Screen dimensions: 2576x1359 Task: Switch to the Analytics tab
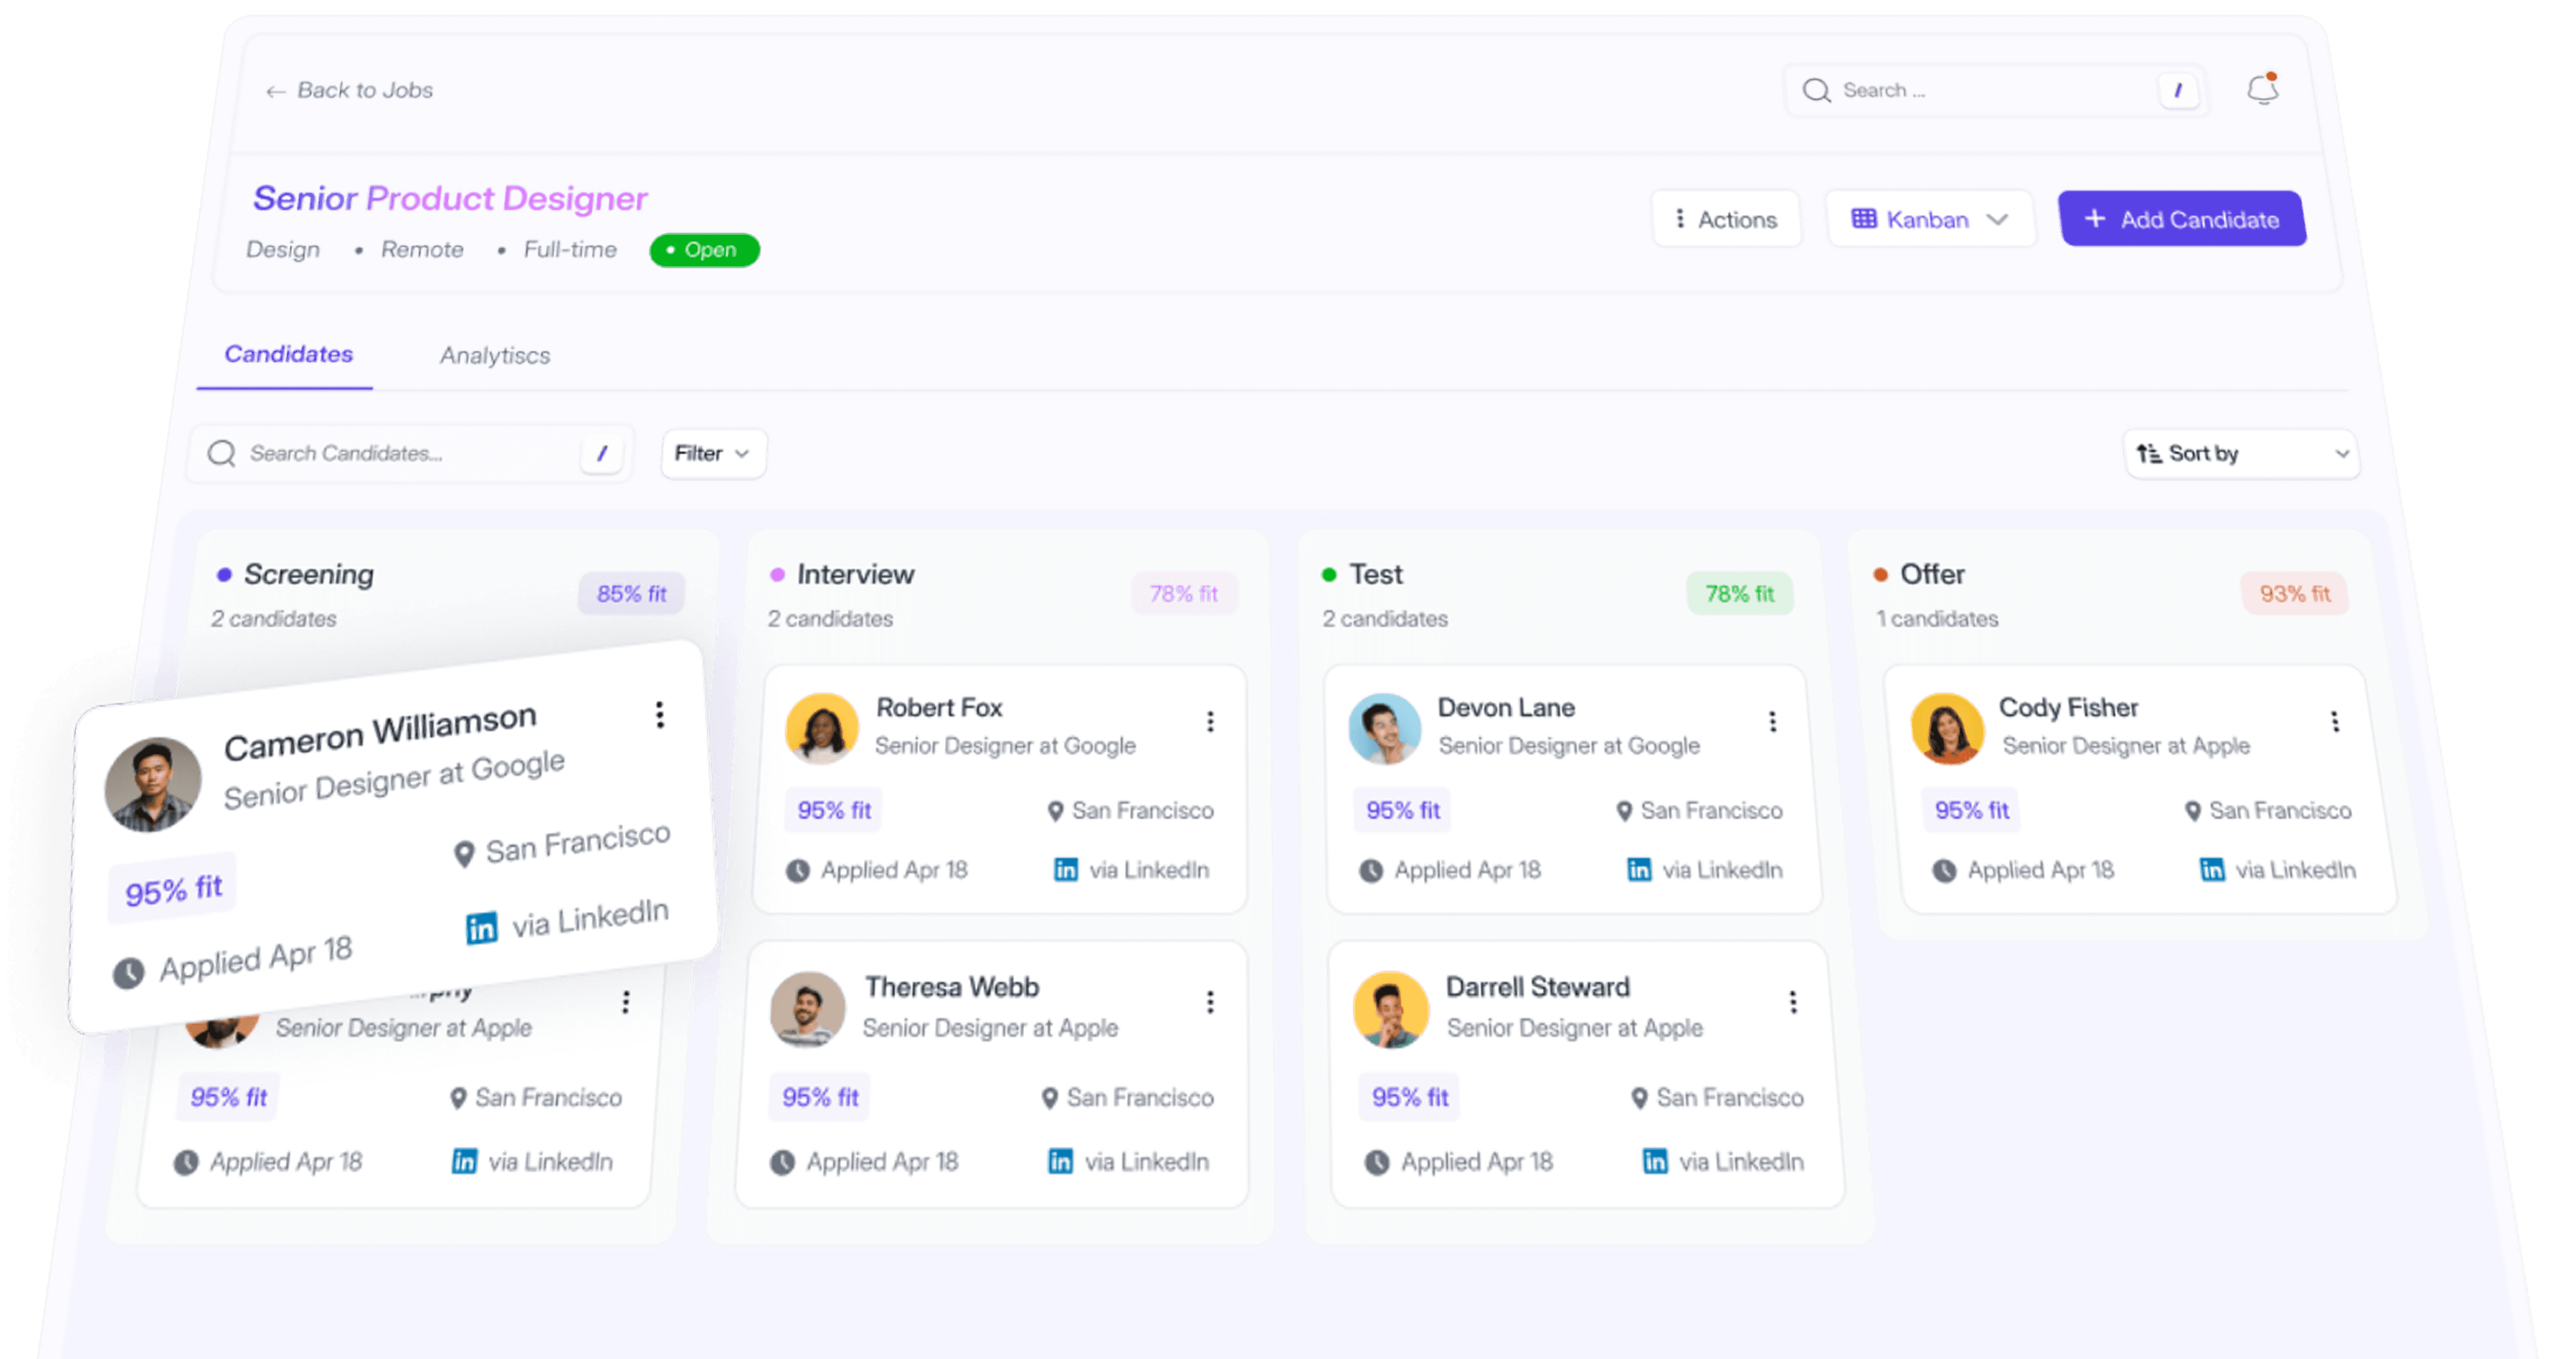click(494, 355)
